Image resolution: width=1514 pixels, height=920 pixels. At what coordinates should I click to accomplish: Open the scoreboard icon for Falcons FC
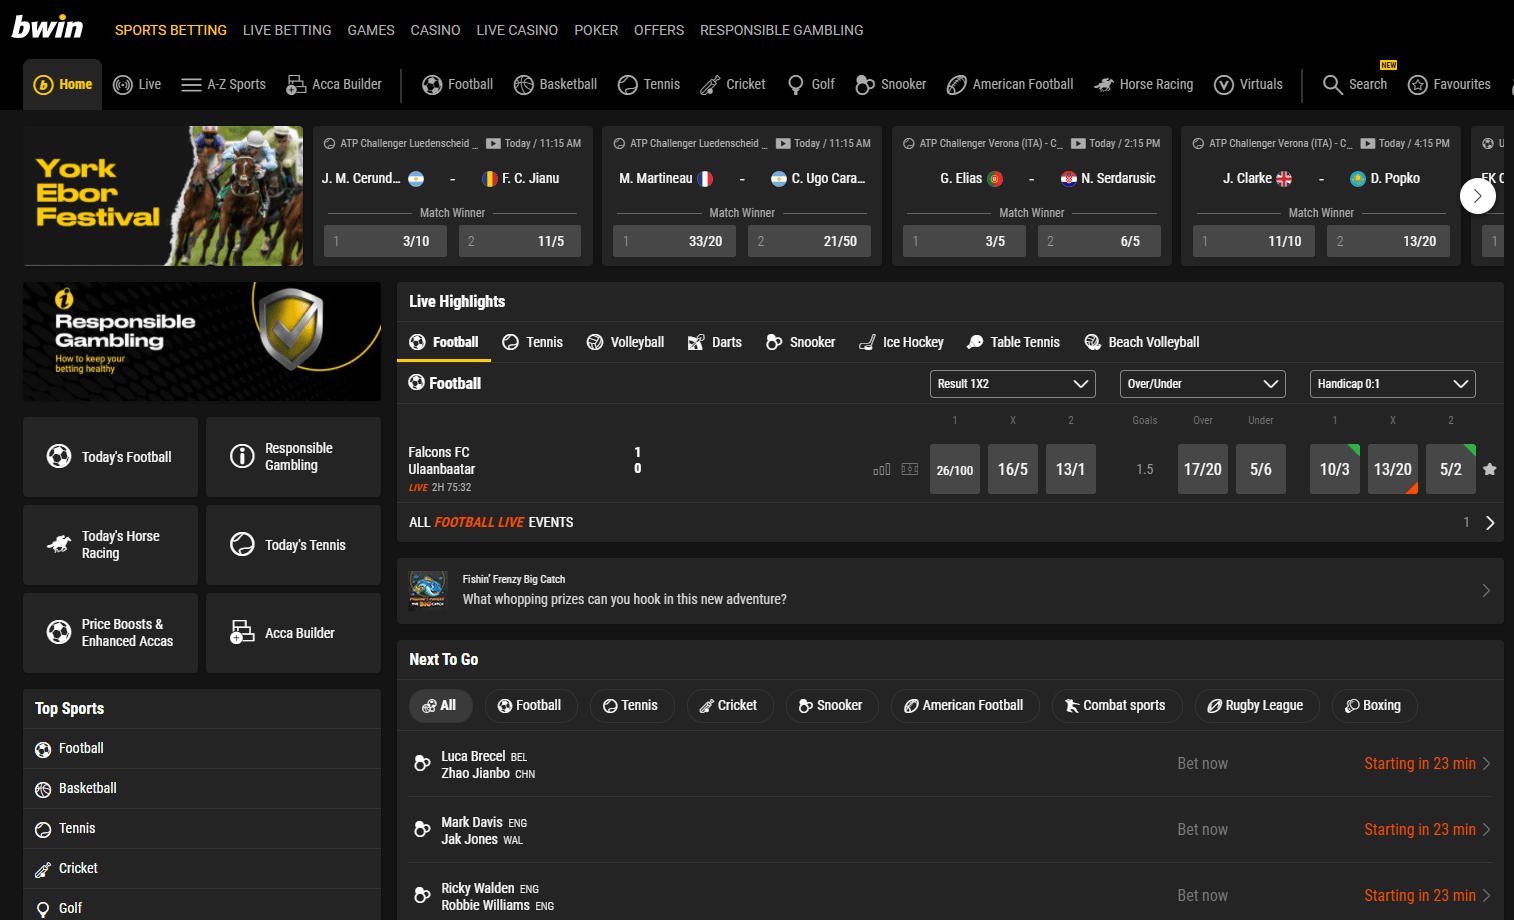(910, 469)
